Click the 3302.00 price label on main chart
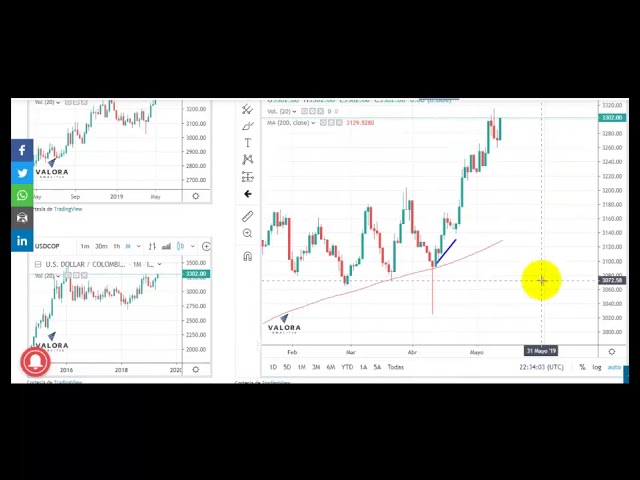The image size is (640, 480). [611, 118]
